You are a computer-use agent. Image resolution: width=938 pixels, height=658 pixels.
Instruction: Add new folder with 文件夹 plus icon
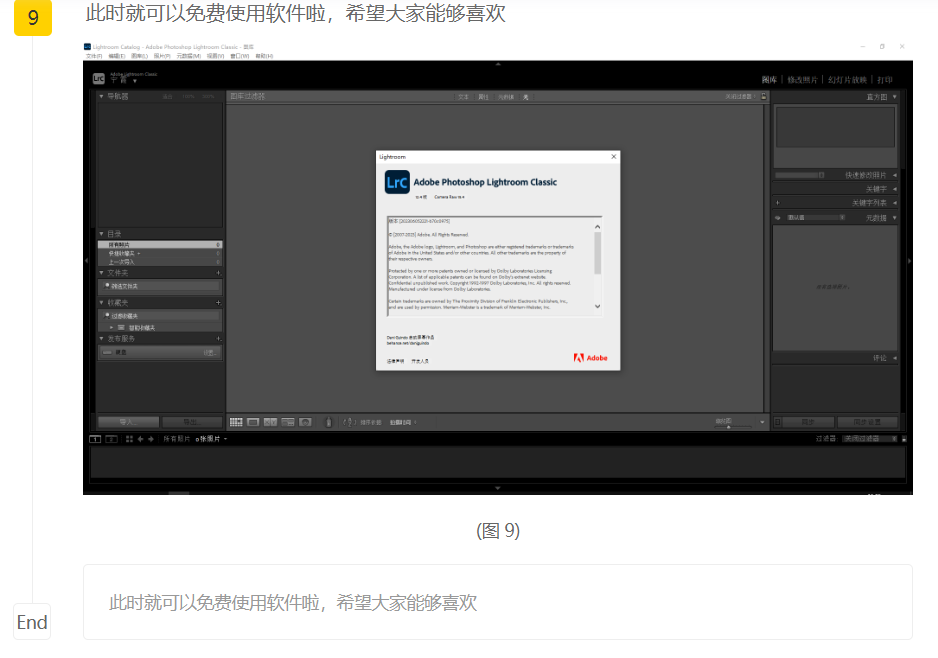tap(218, 273)
